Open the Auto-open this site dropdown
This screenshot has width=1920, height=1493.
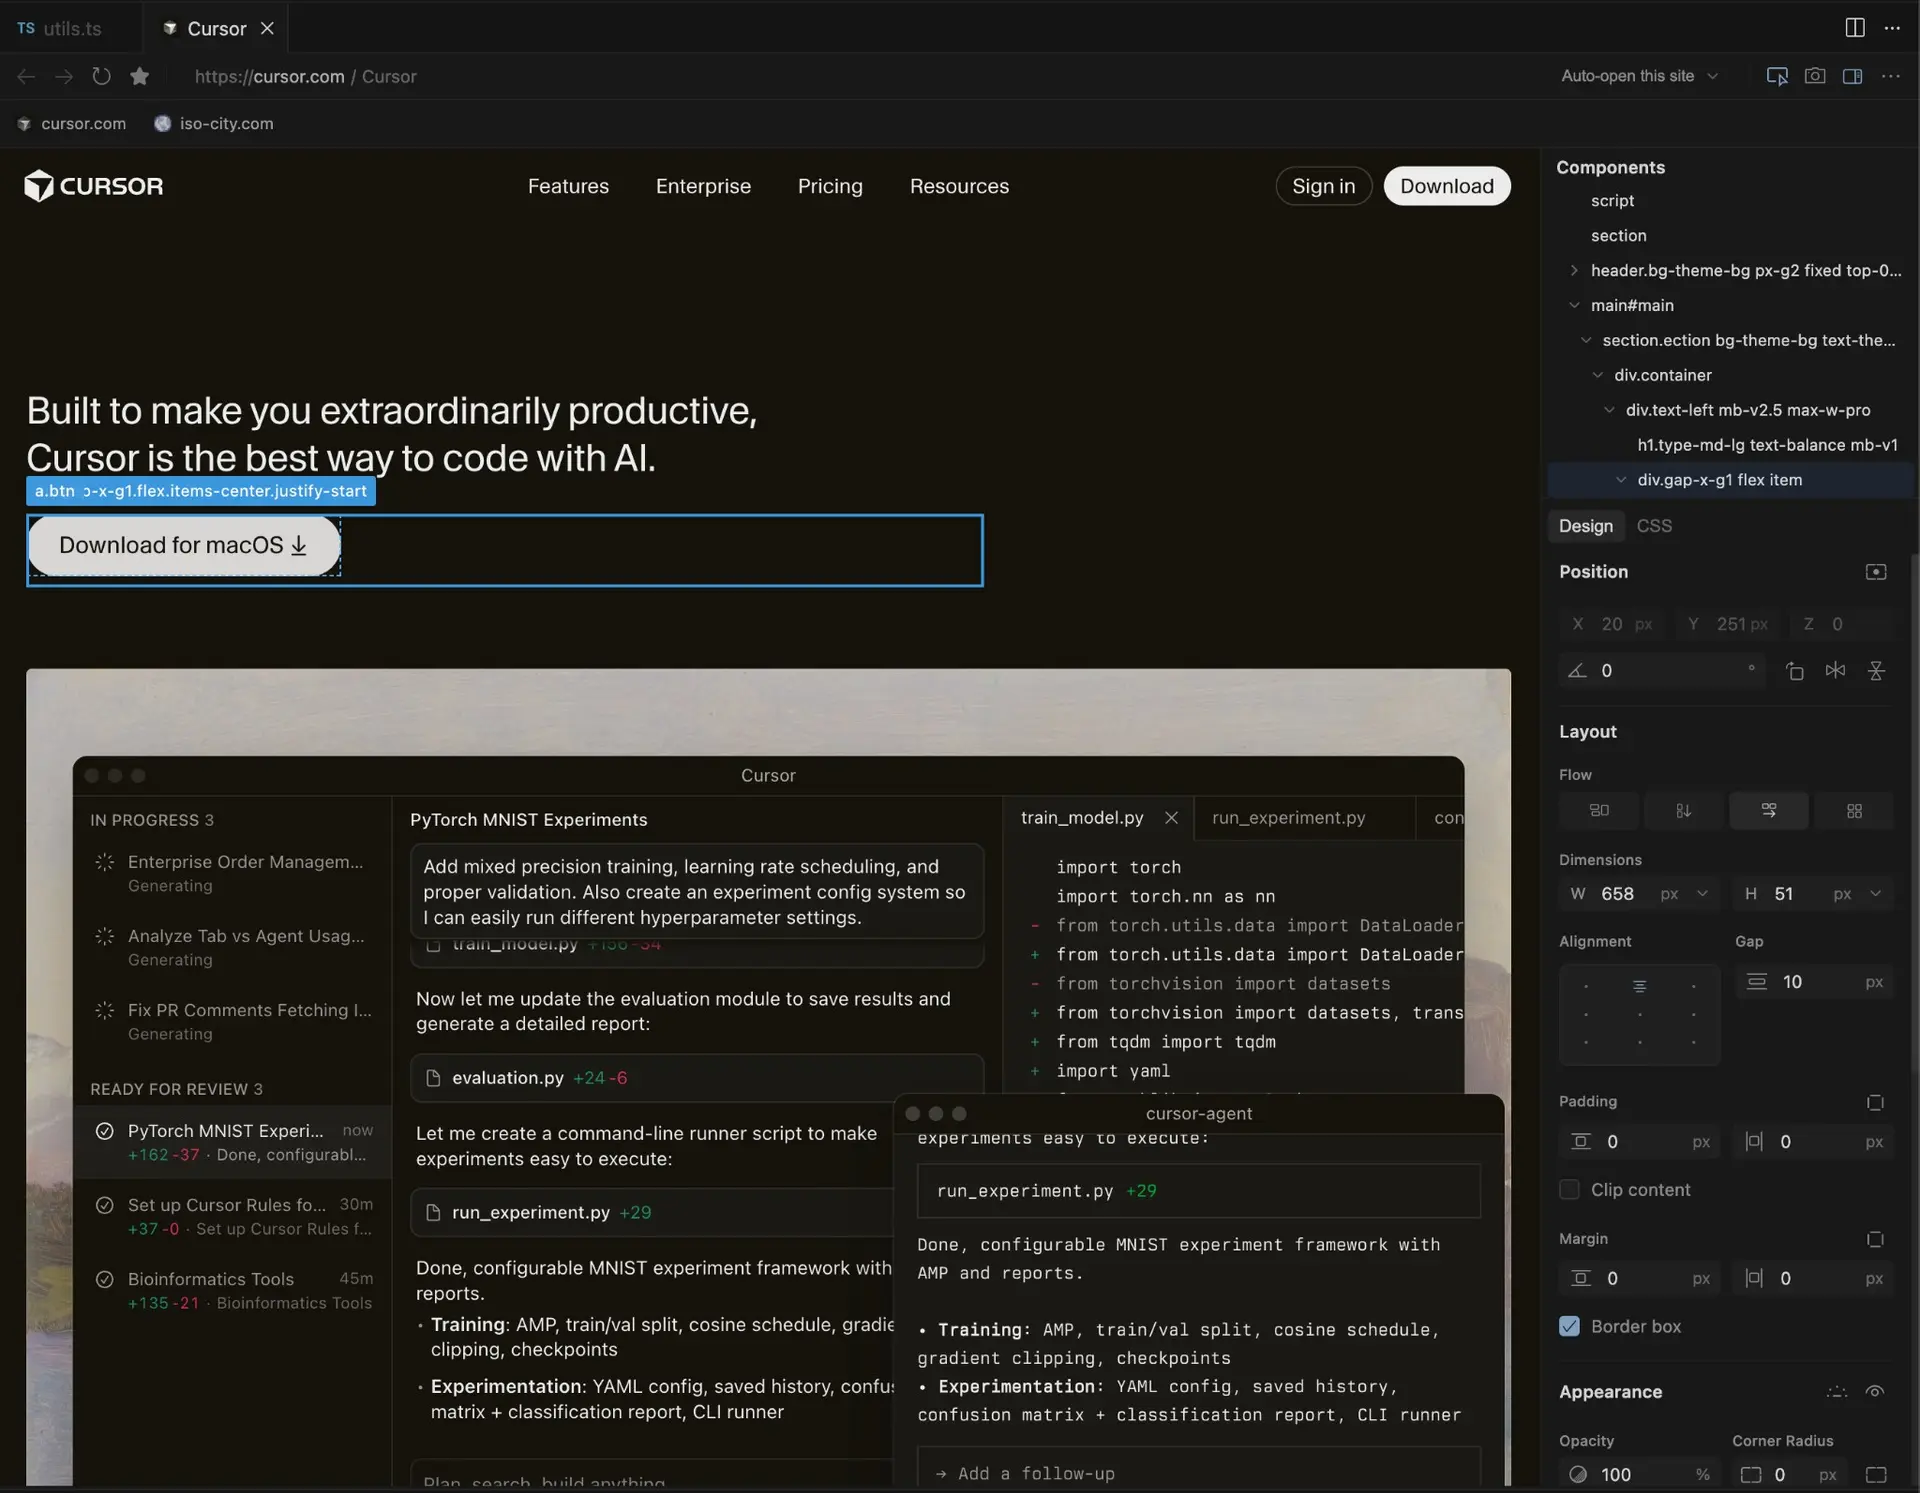pyautogui.click(x=1640, y=76)
